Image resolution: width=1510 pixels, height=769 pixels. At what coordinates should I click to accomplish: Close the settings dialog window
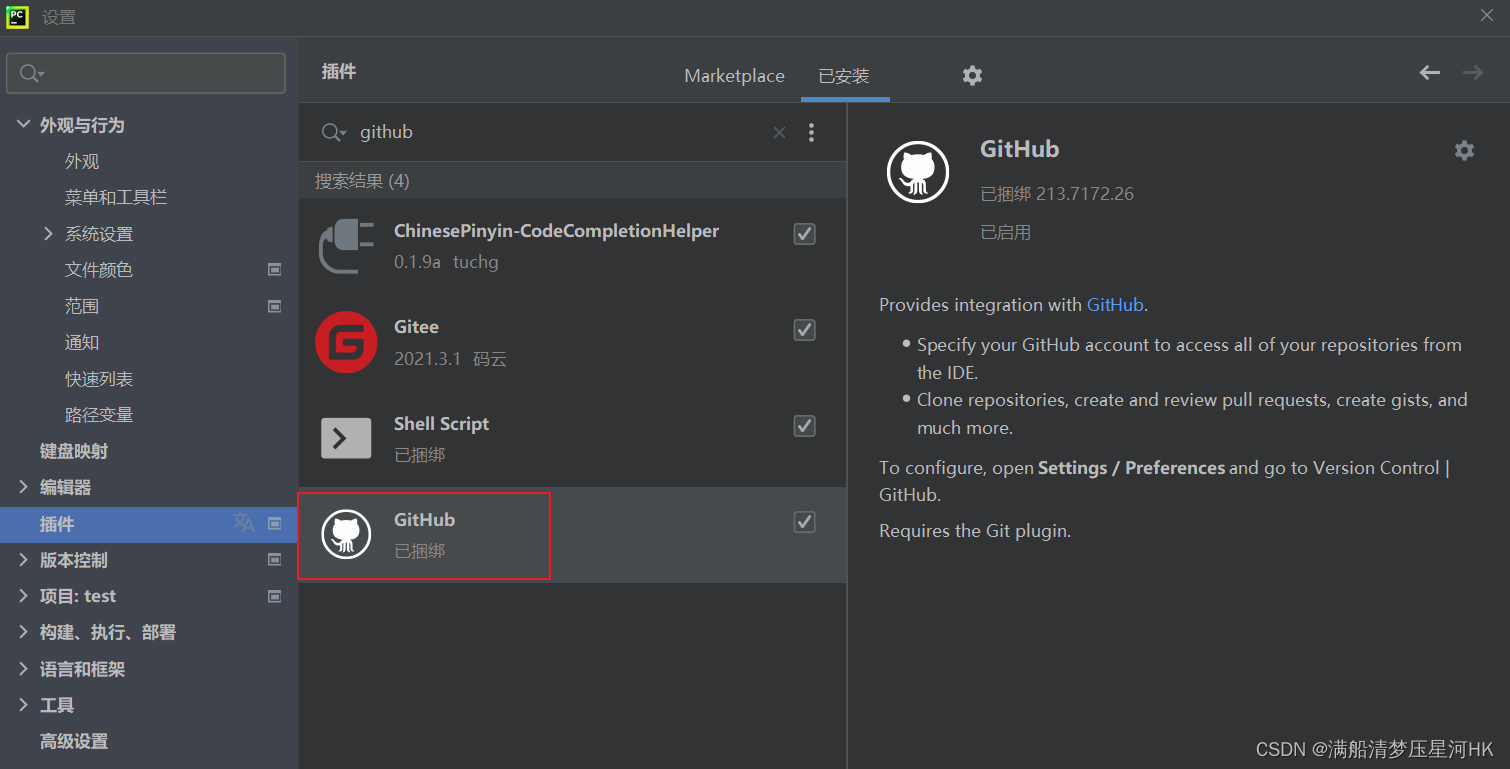pos(1487,15)
